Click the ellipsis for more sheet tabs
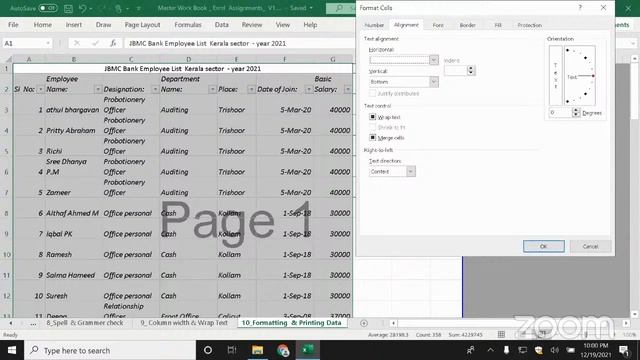The height and width of the screenshot is (360, 640). (x=33, y=323)
